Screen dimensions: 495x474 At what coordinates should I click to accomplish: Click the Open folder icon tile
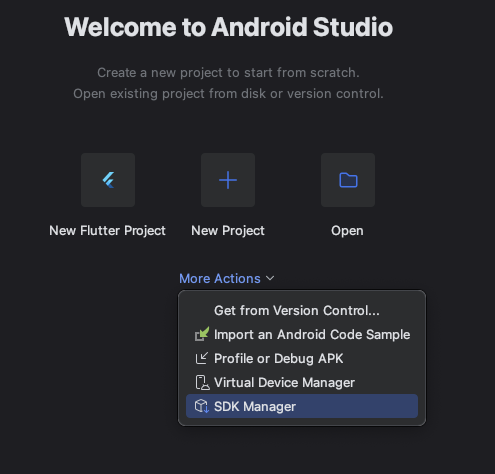point(348,180)
